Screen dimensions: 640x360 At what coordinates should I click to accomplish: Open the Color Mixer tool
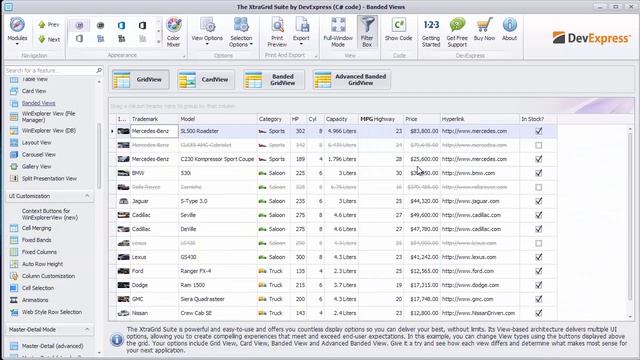pos(173,32)
